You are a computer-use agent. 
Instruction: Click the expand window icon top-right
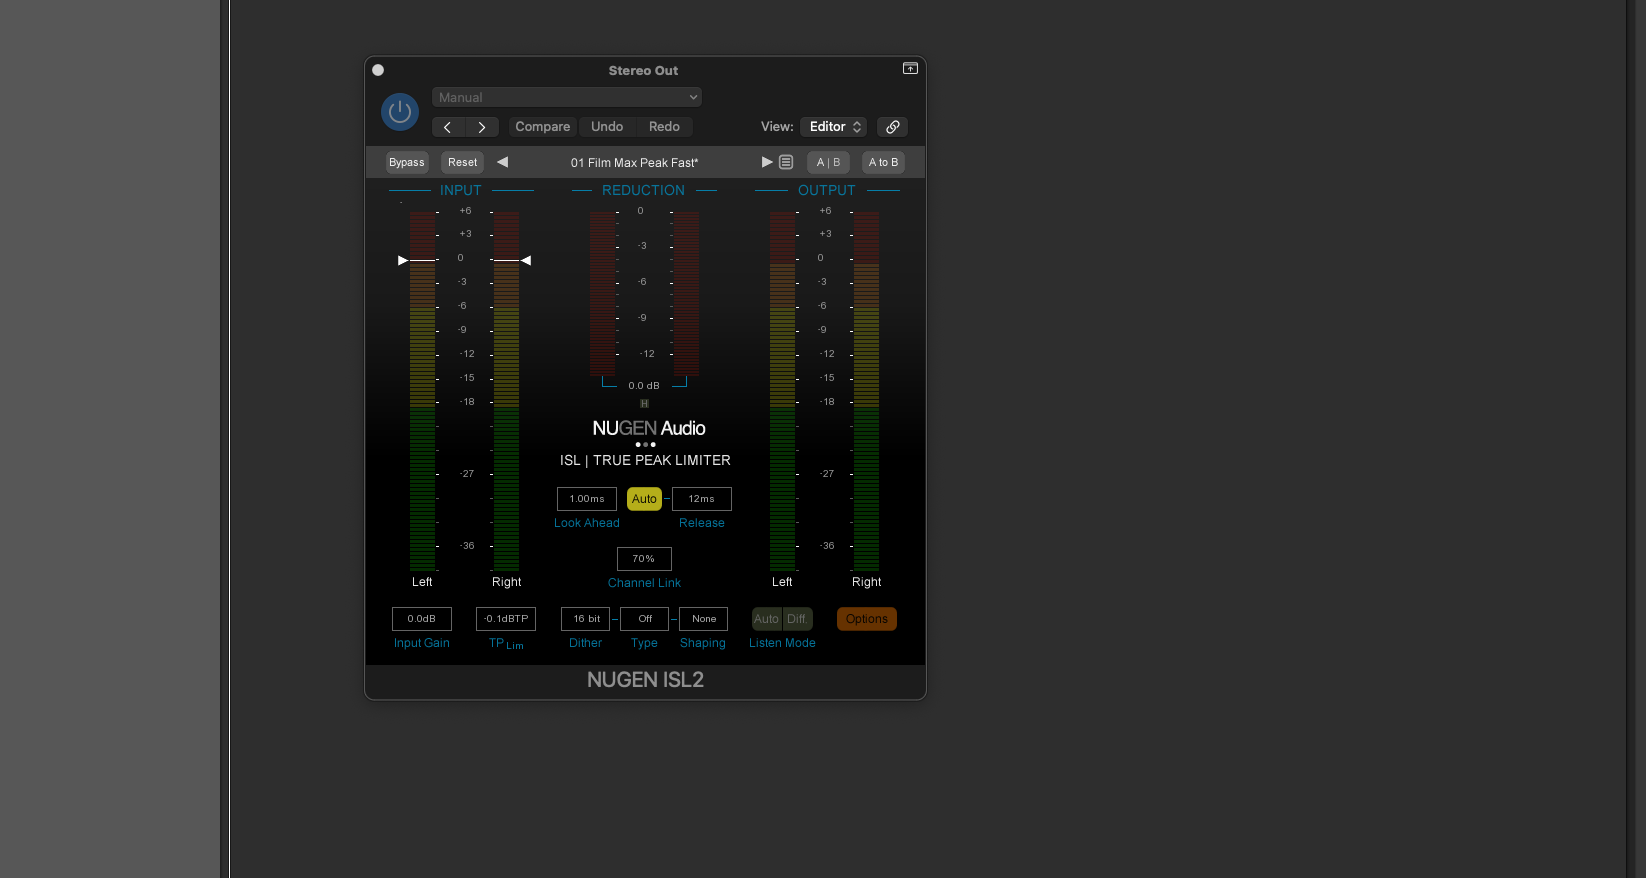click(910, 69)
